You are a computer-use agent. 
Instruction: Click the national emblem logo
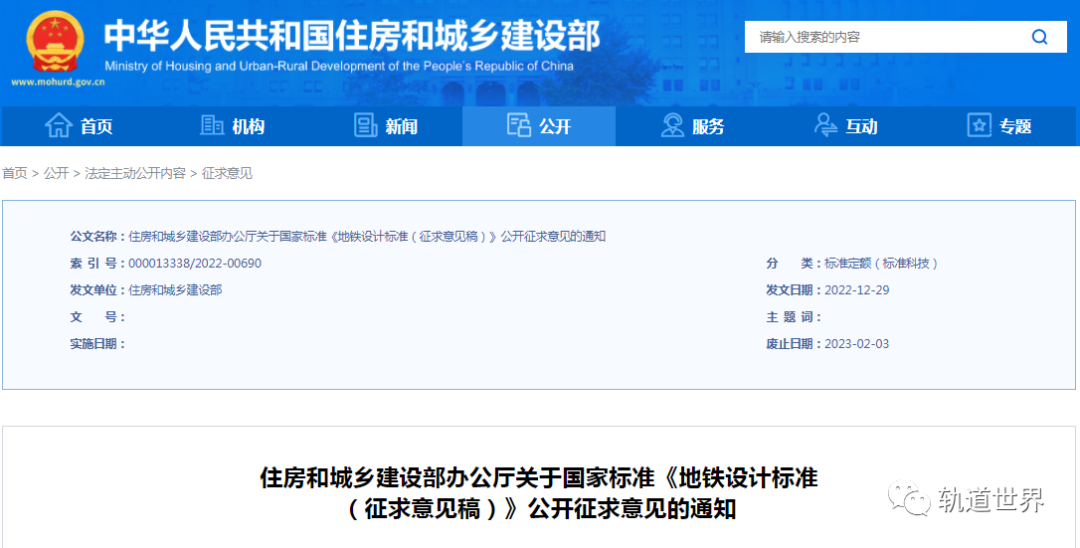[x=56, y=41]
